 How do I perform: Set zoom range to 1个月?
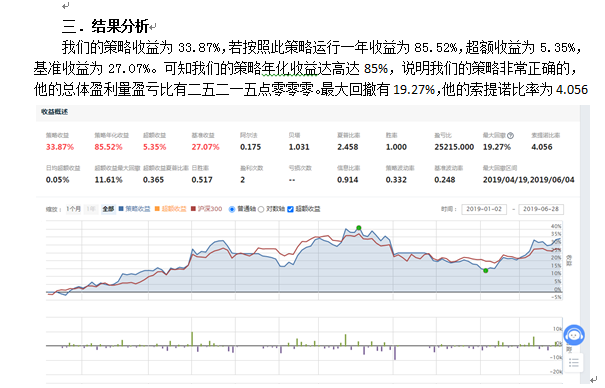(73, 209)
